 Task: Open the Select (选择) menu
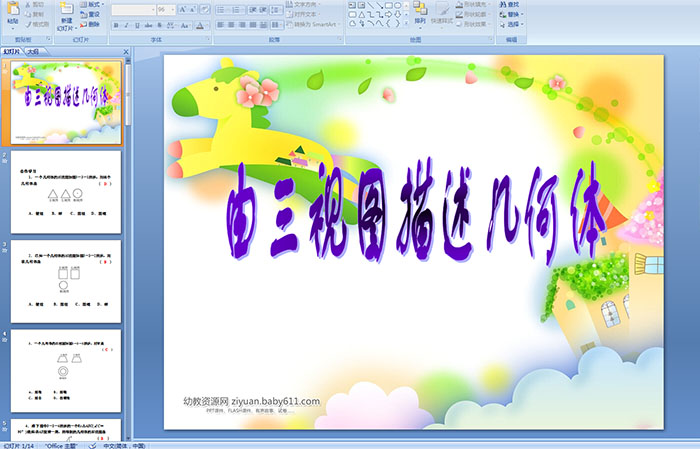[511, 24]
